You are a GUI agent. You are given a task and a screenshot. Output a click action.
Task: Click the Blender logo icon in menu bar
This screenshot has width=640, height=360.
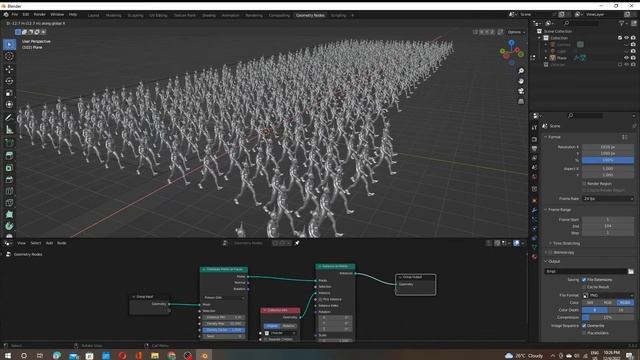6,14
